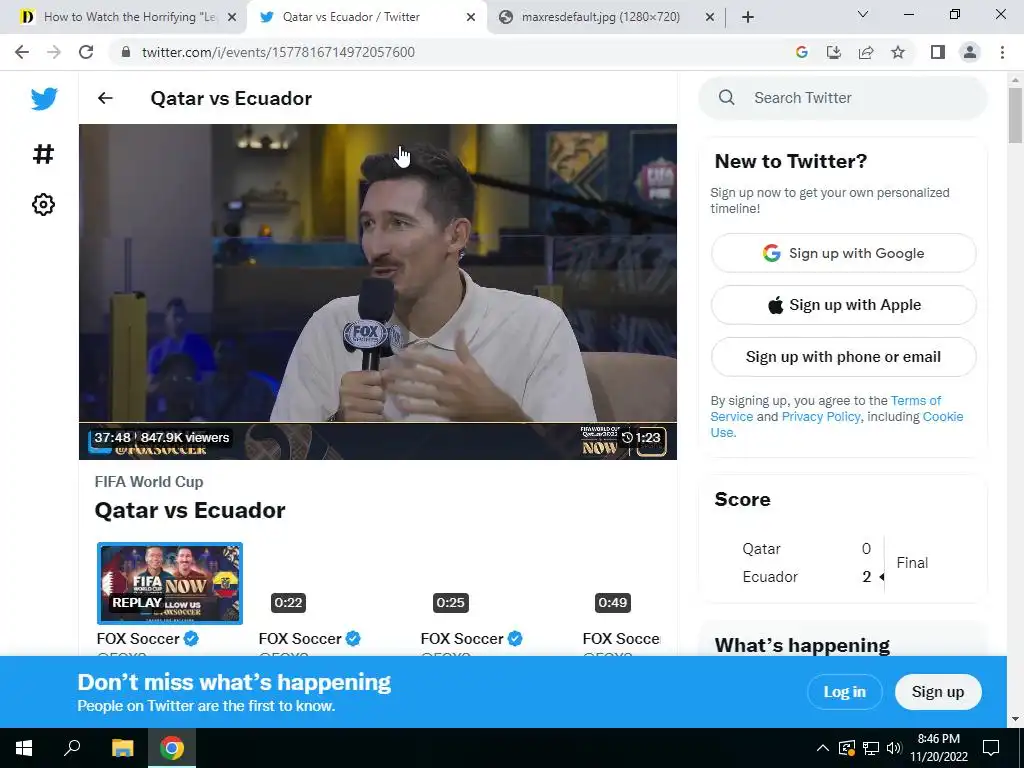Click the browser Back arrow
This screenshot has height=768, width=1024.
click(22, 52)
